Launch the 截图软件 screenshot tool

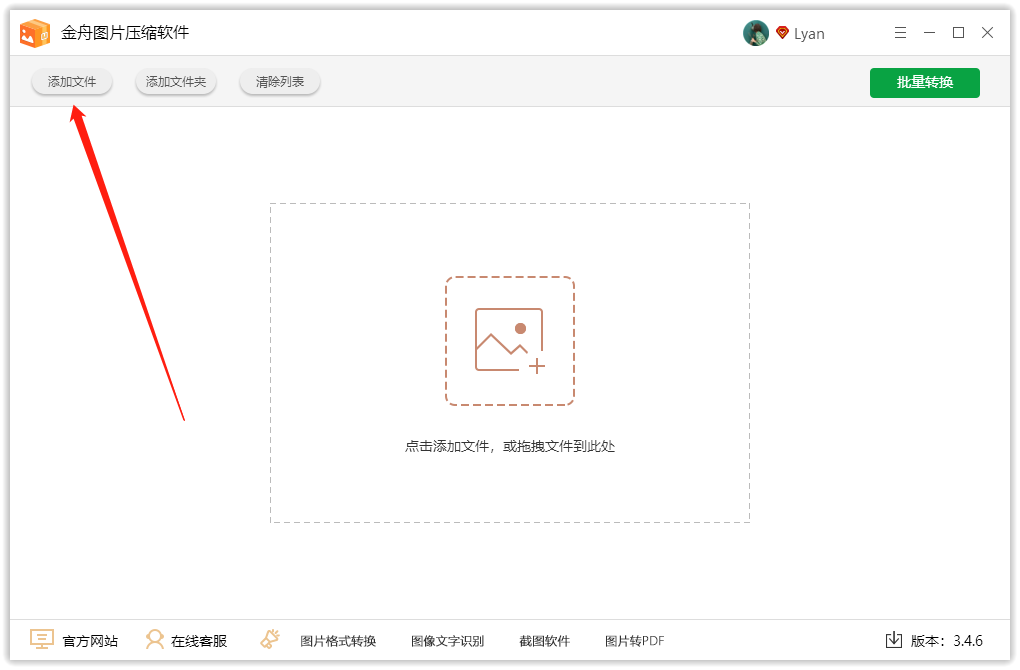544,641
